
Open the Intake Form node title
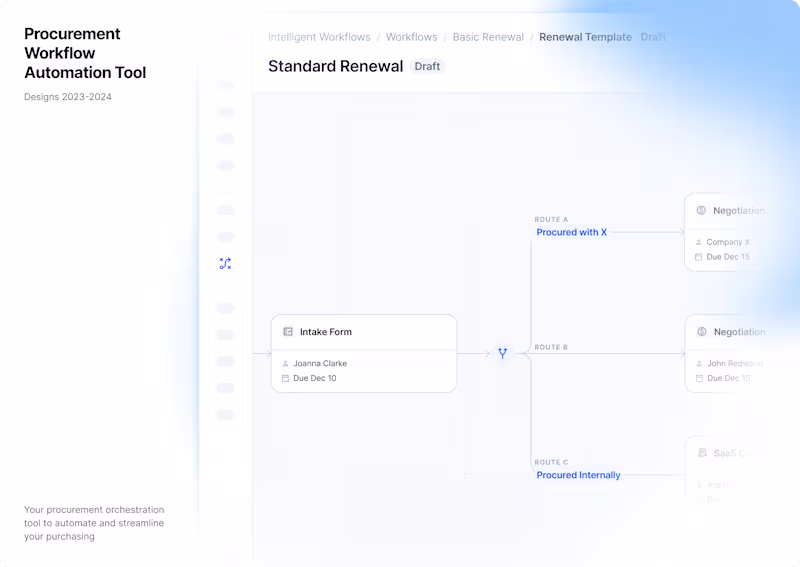click(326, 332)
